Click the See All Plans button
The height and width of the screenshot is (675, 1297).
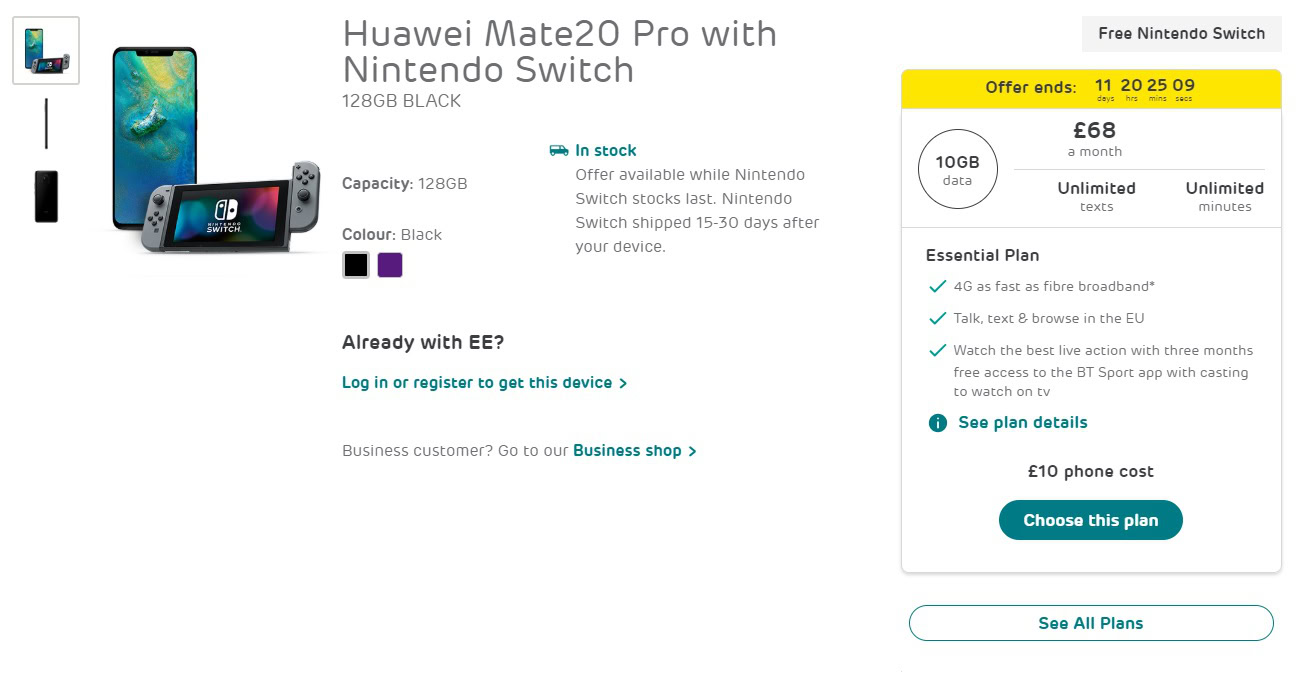1090,623
